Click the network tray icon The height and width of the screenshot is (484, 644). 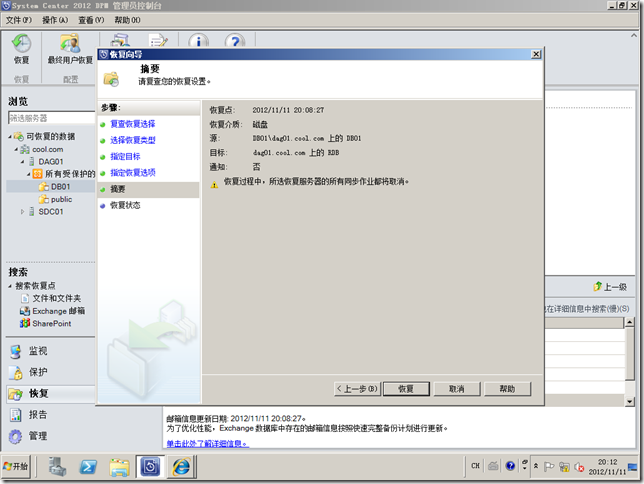point(564,467)
